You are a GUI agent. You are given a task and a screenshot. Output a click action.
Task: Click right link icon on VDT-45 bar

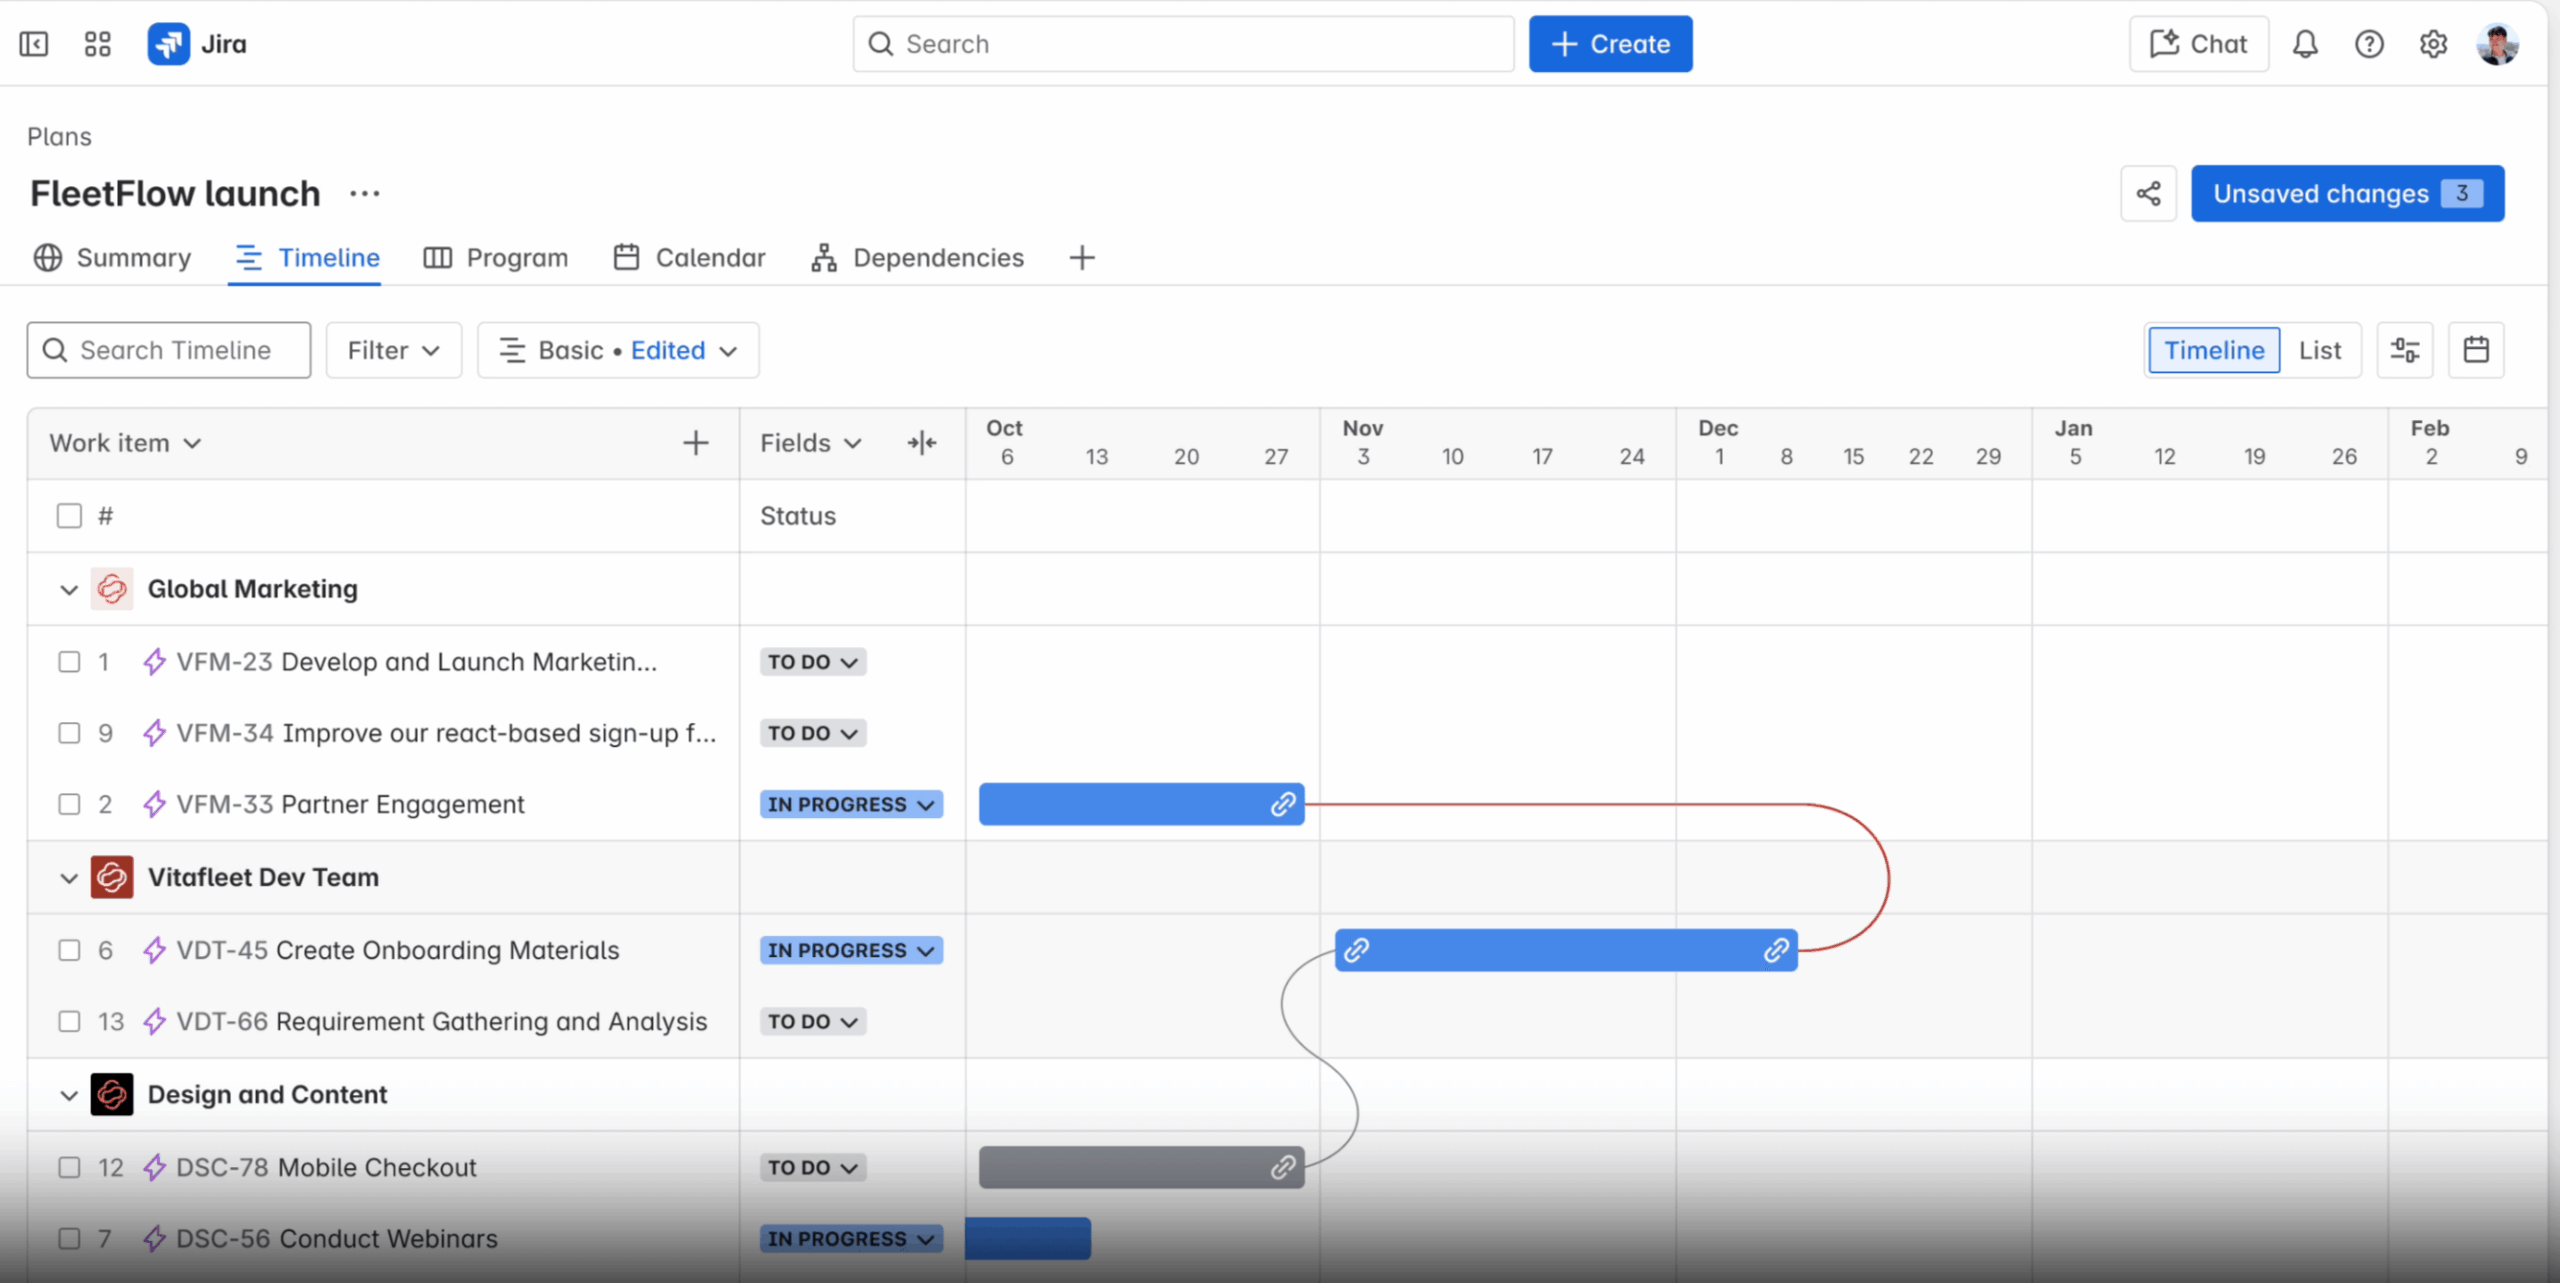1776,950
